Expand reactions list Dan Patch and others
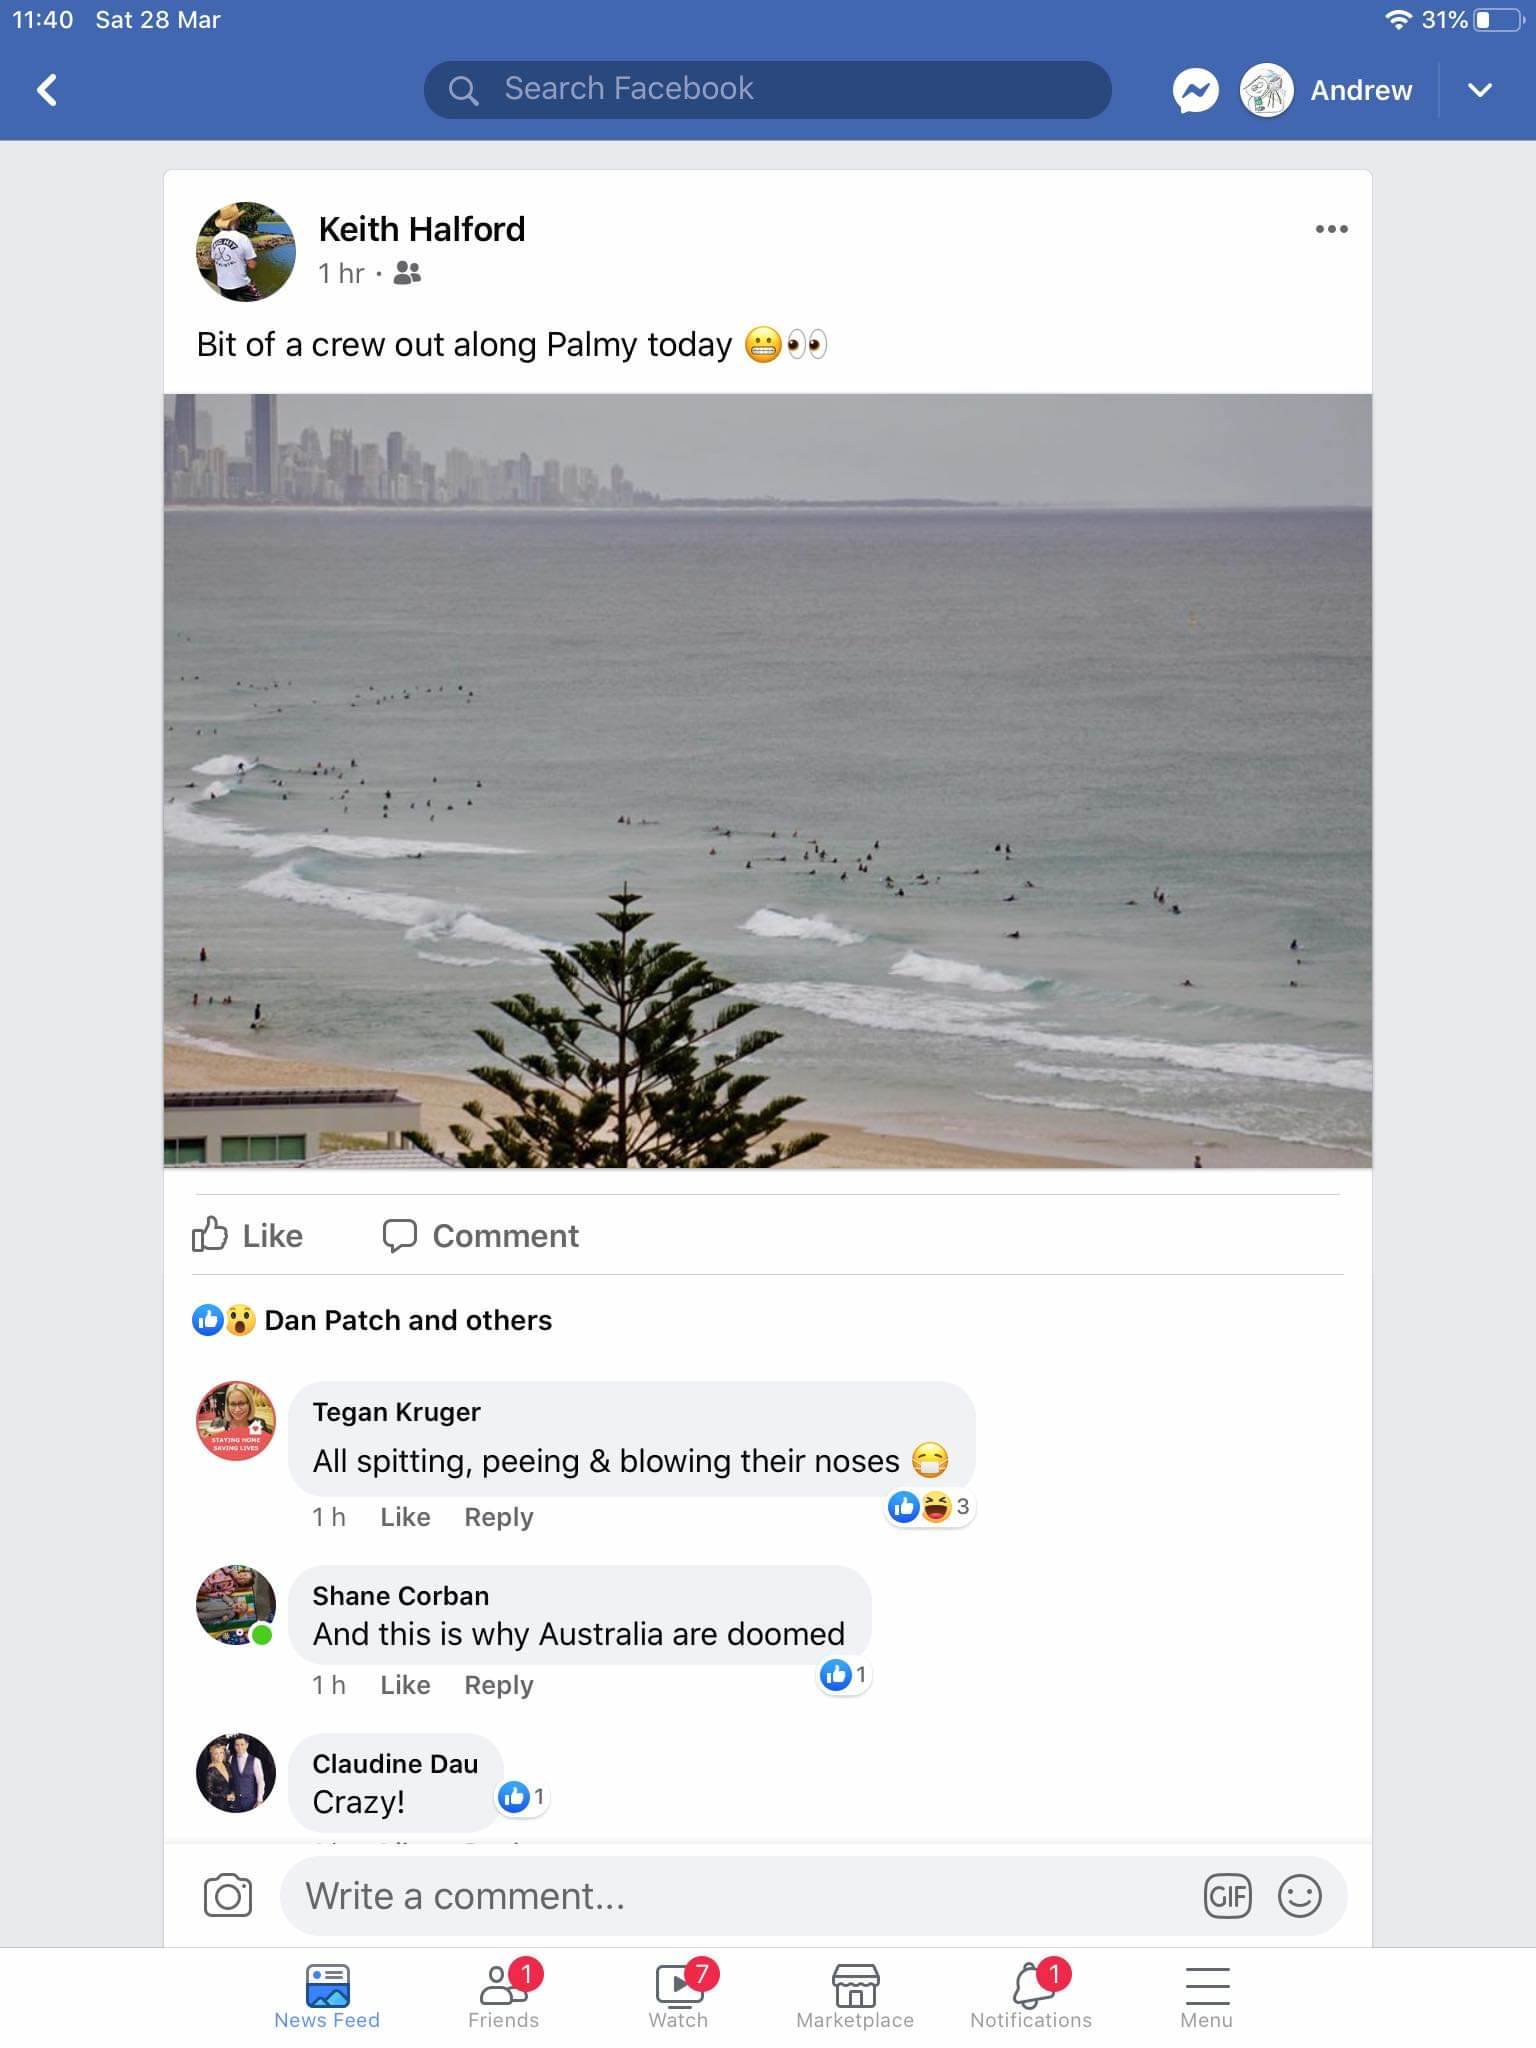 [x=407, y=1320]
